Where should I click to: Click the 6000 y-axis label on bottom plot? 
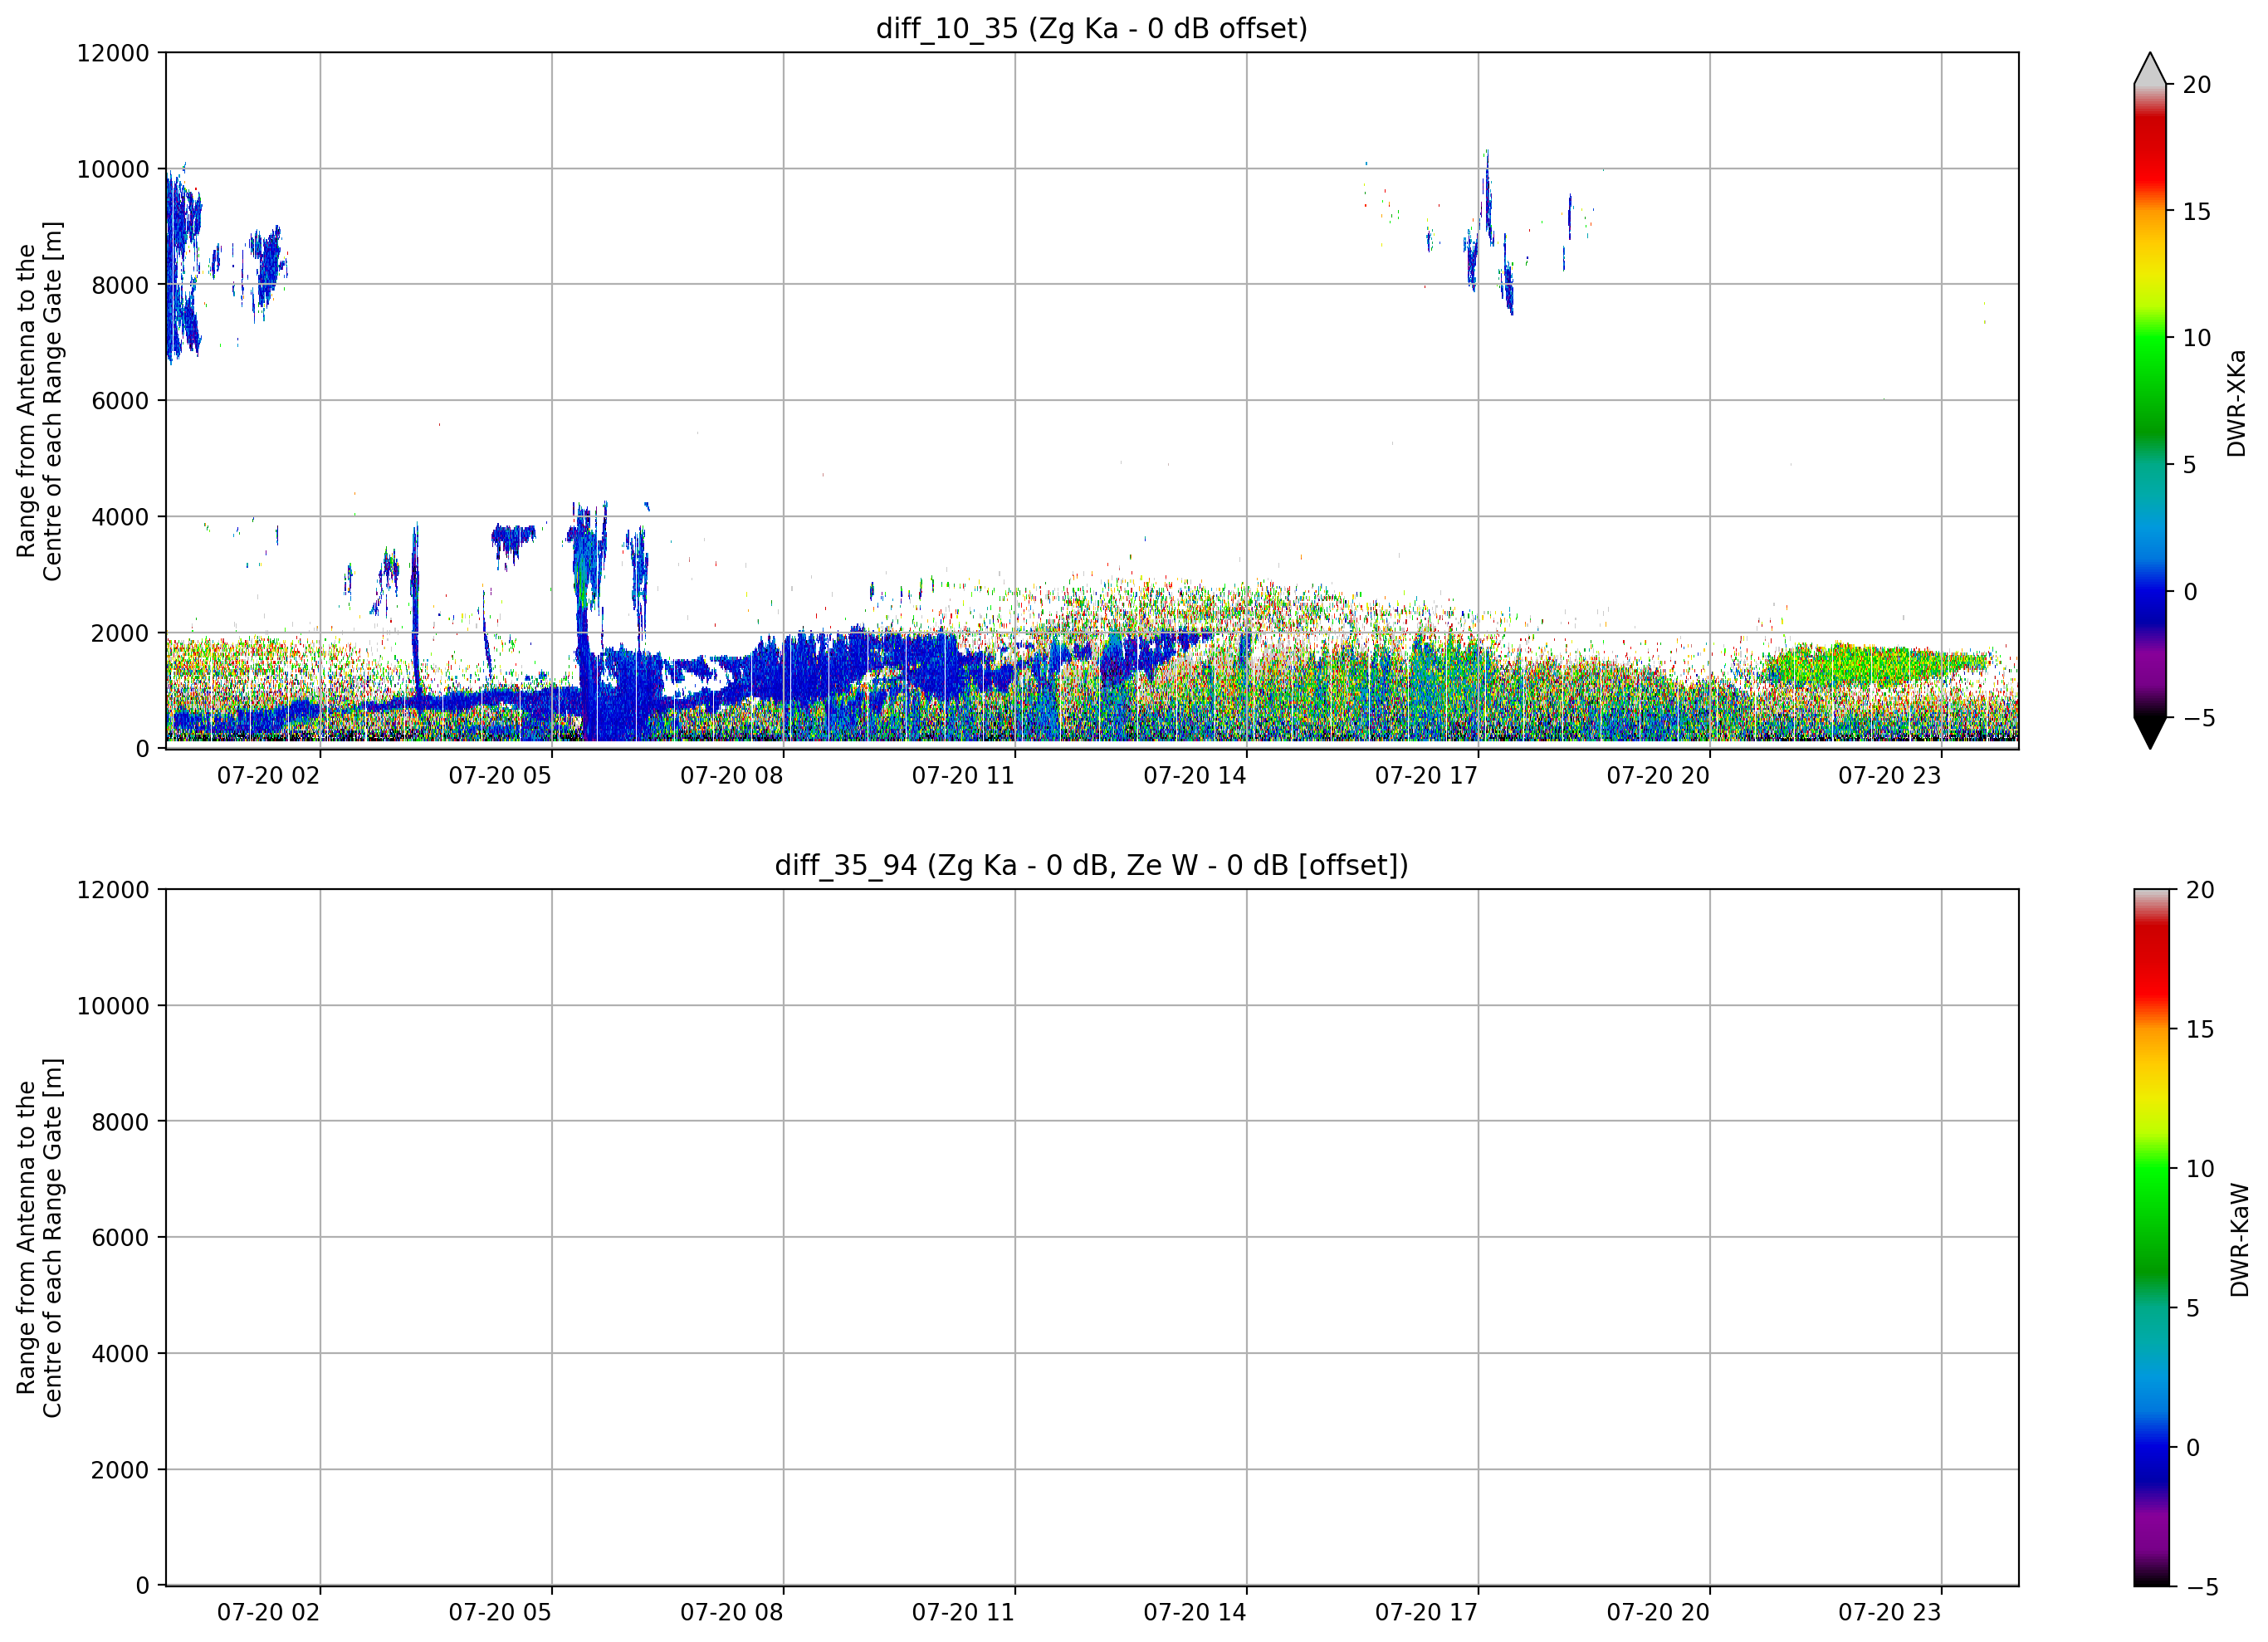coord(120,1238)
